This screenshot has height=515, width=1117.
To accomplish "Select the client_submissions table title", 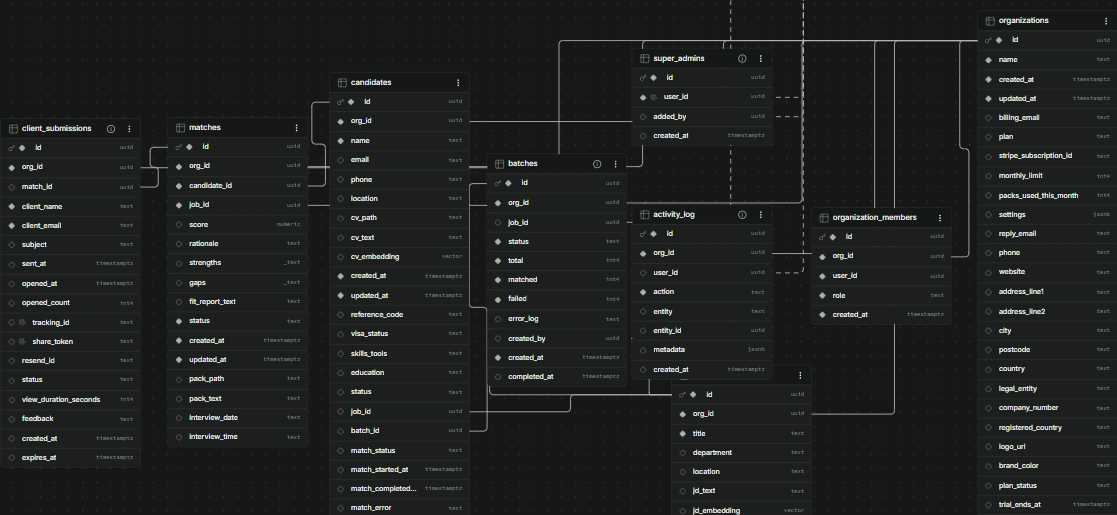I will pyautogui.click(x=57, y=129).
